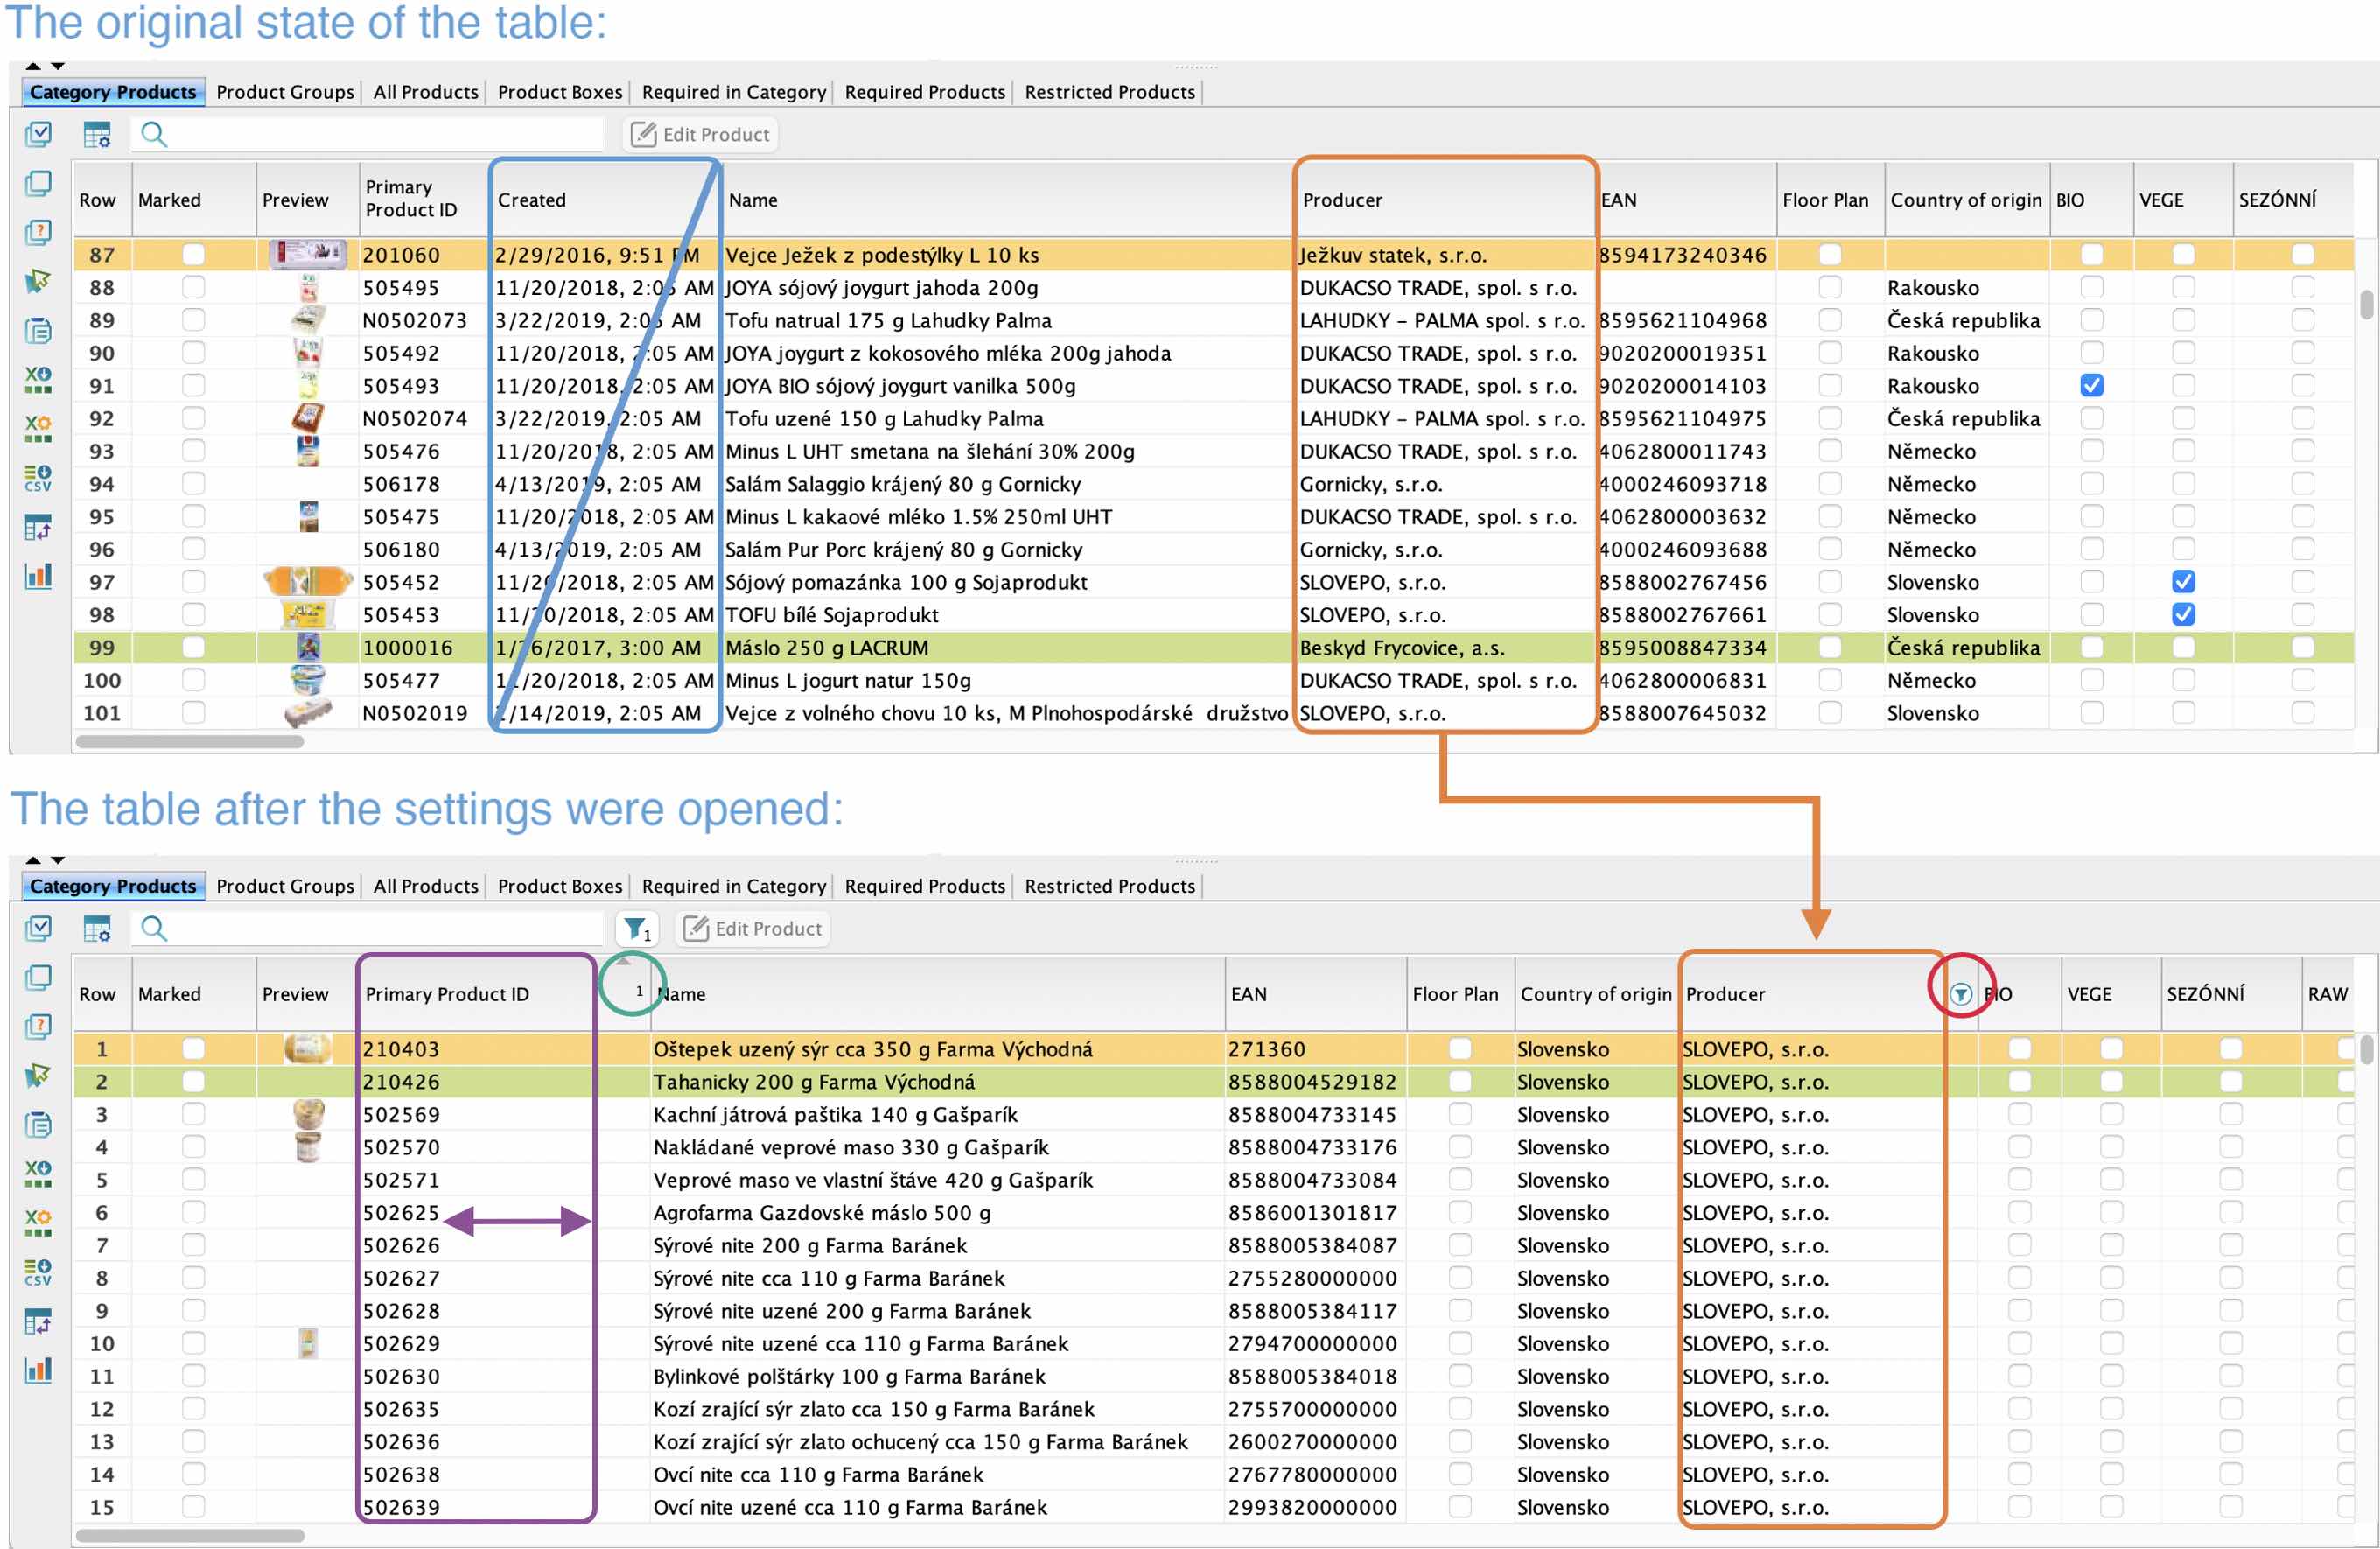This screenshot has width=2380, height=1549.
Task: Toggle Marked checkbox for row 3 lower table
Action: click(x=193, y=1113)
